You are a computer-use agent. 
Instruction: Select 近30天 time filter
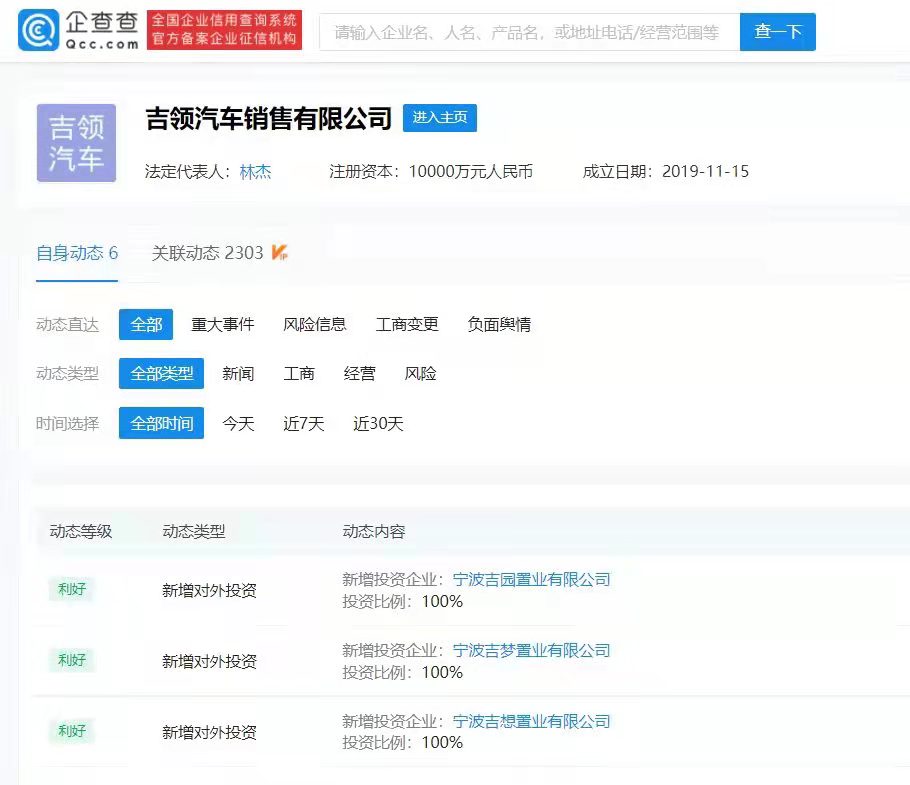378,424
